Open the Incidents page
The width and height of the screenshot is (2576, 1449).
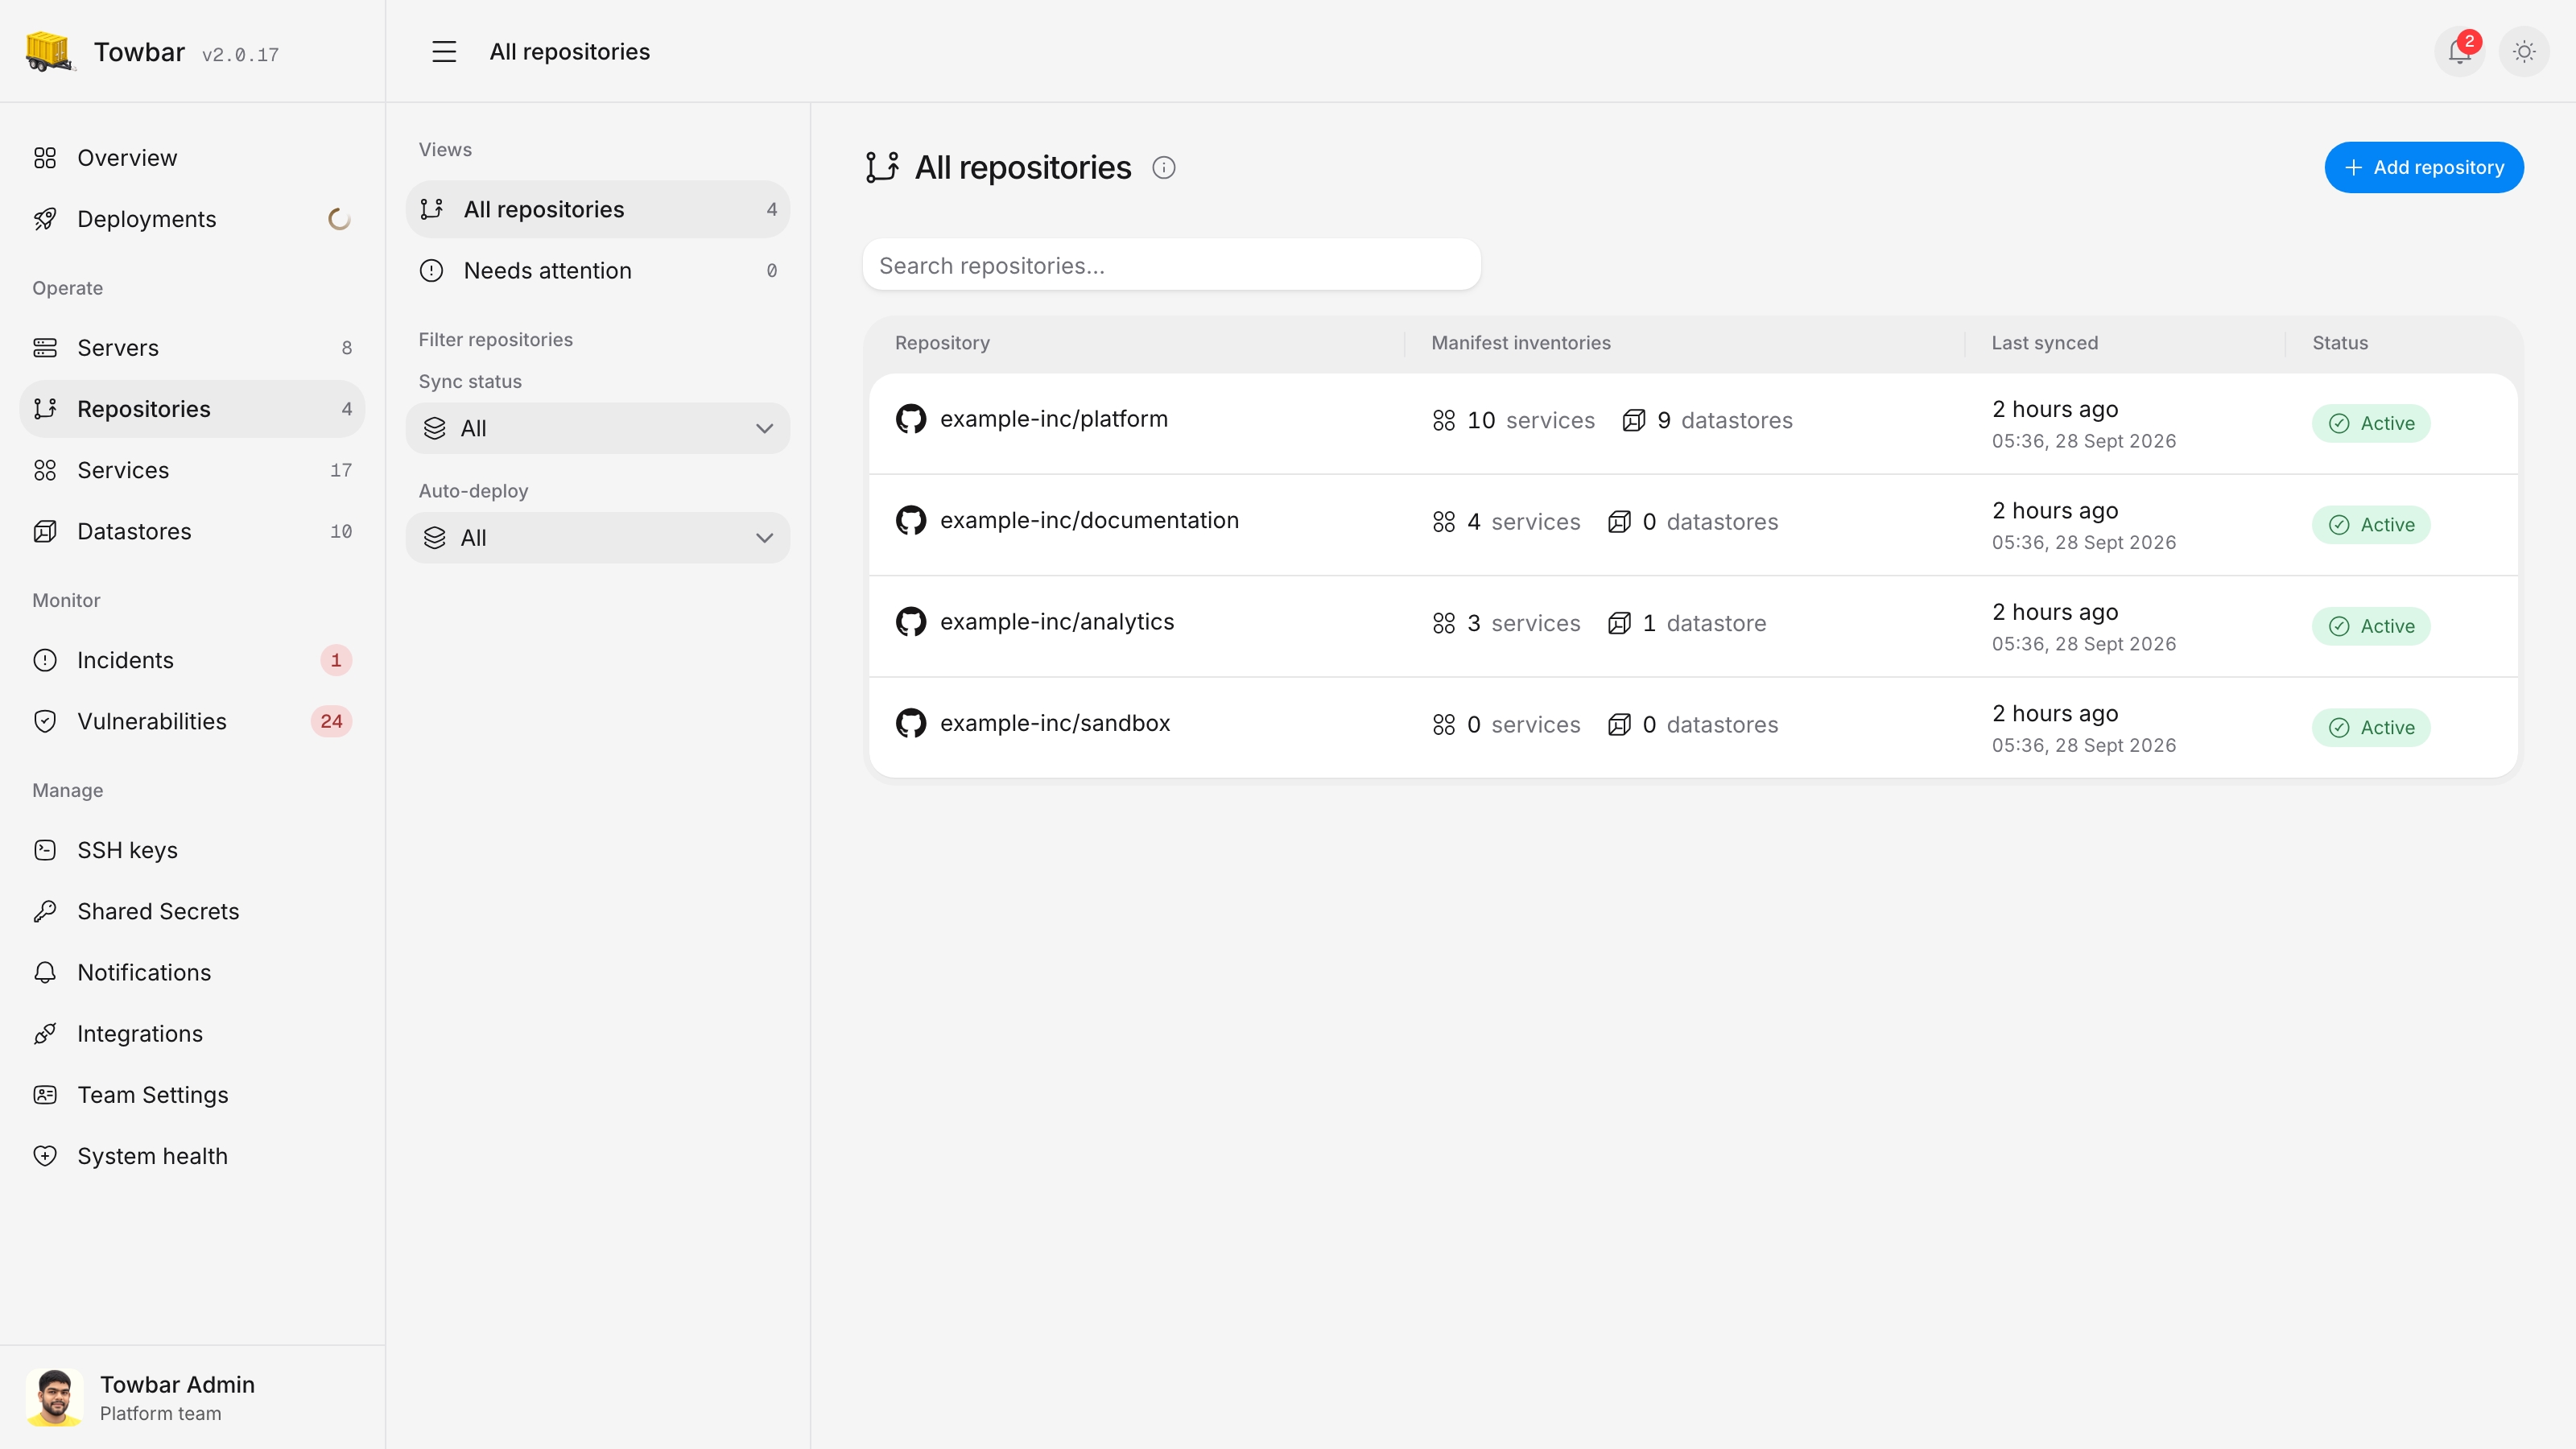point(192,660)
